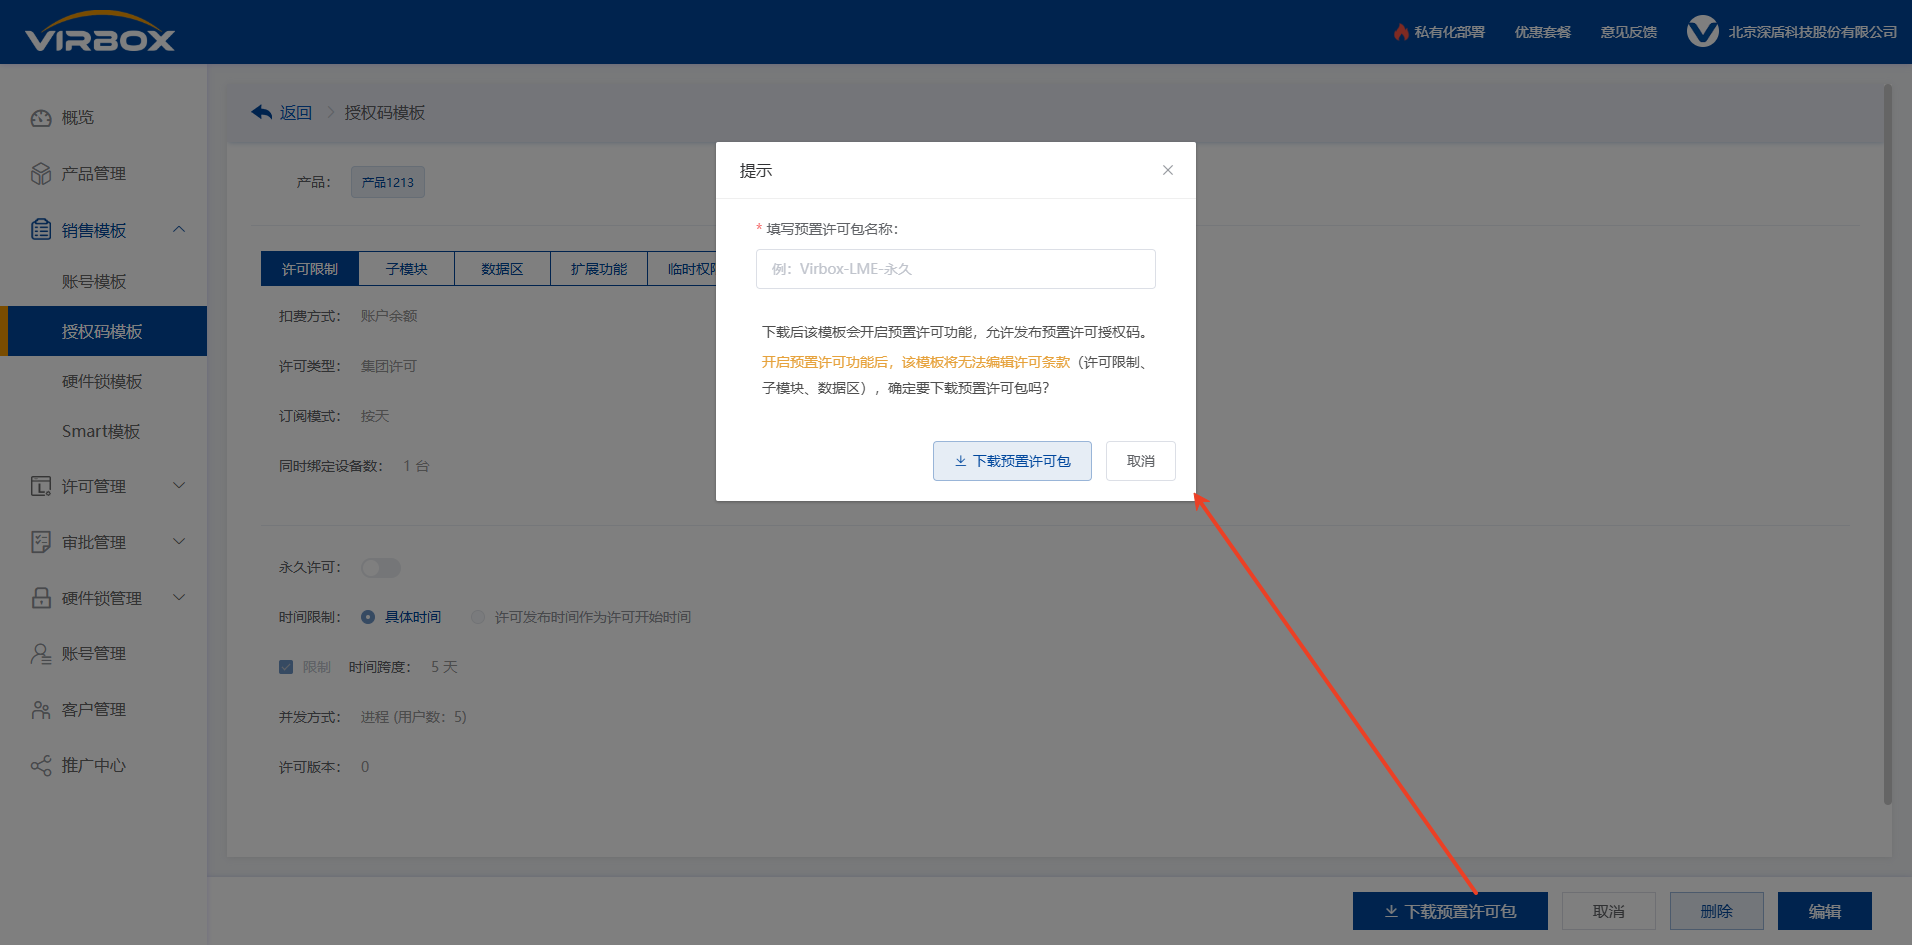
Task: Click the 删除 button
Action: (1717, 911)
